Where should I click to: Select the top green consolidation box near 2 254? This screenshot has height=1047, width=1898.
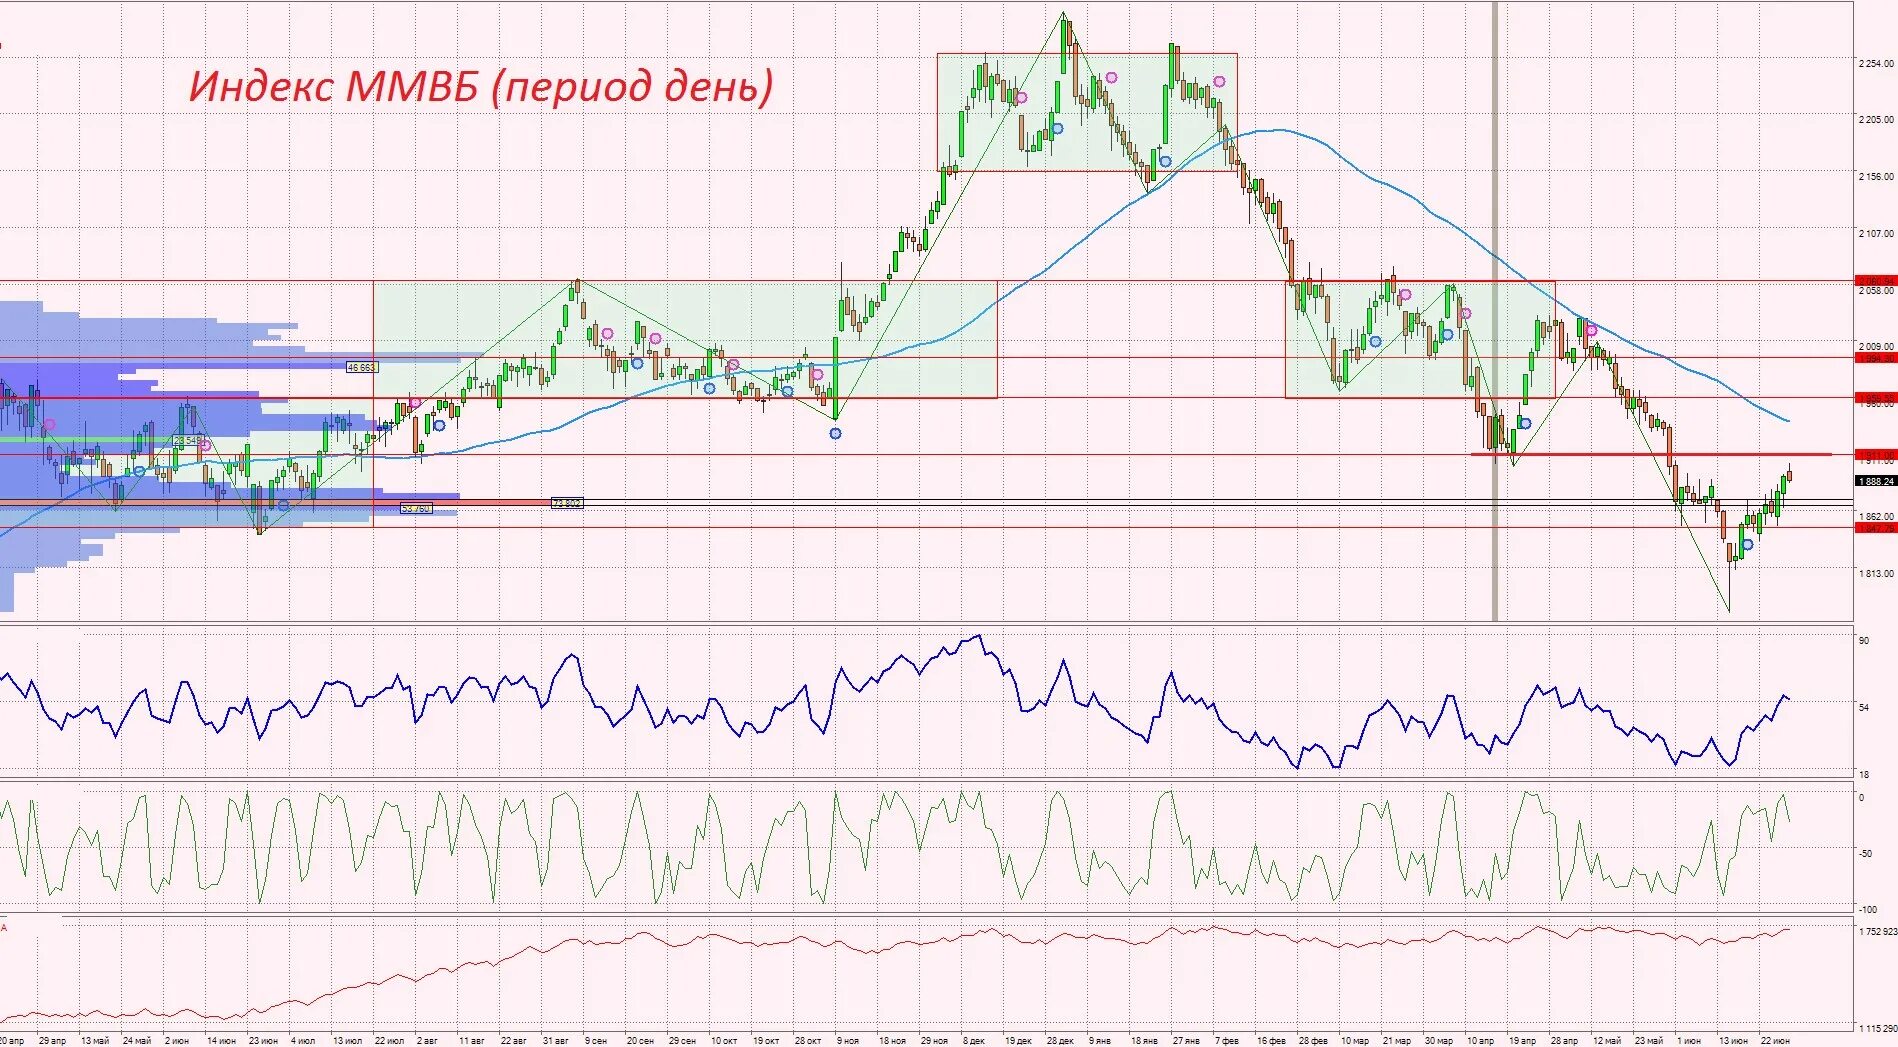coord(1087,112)
